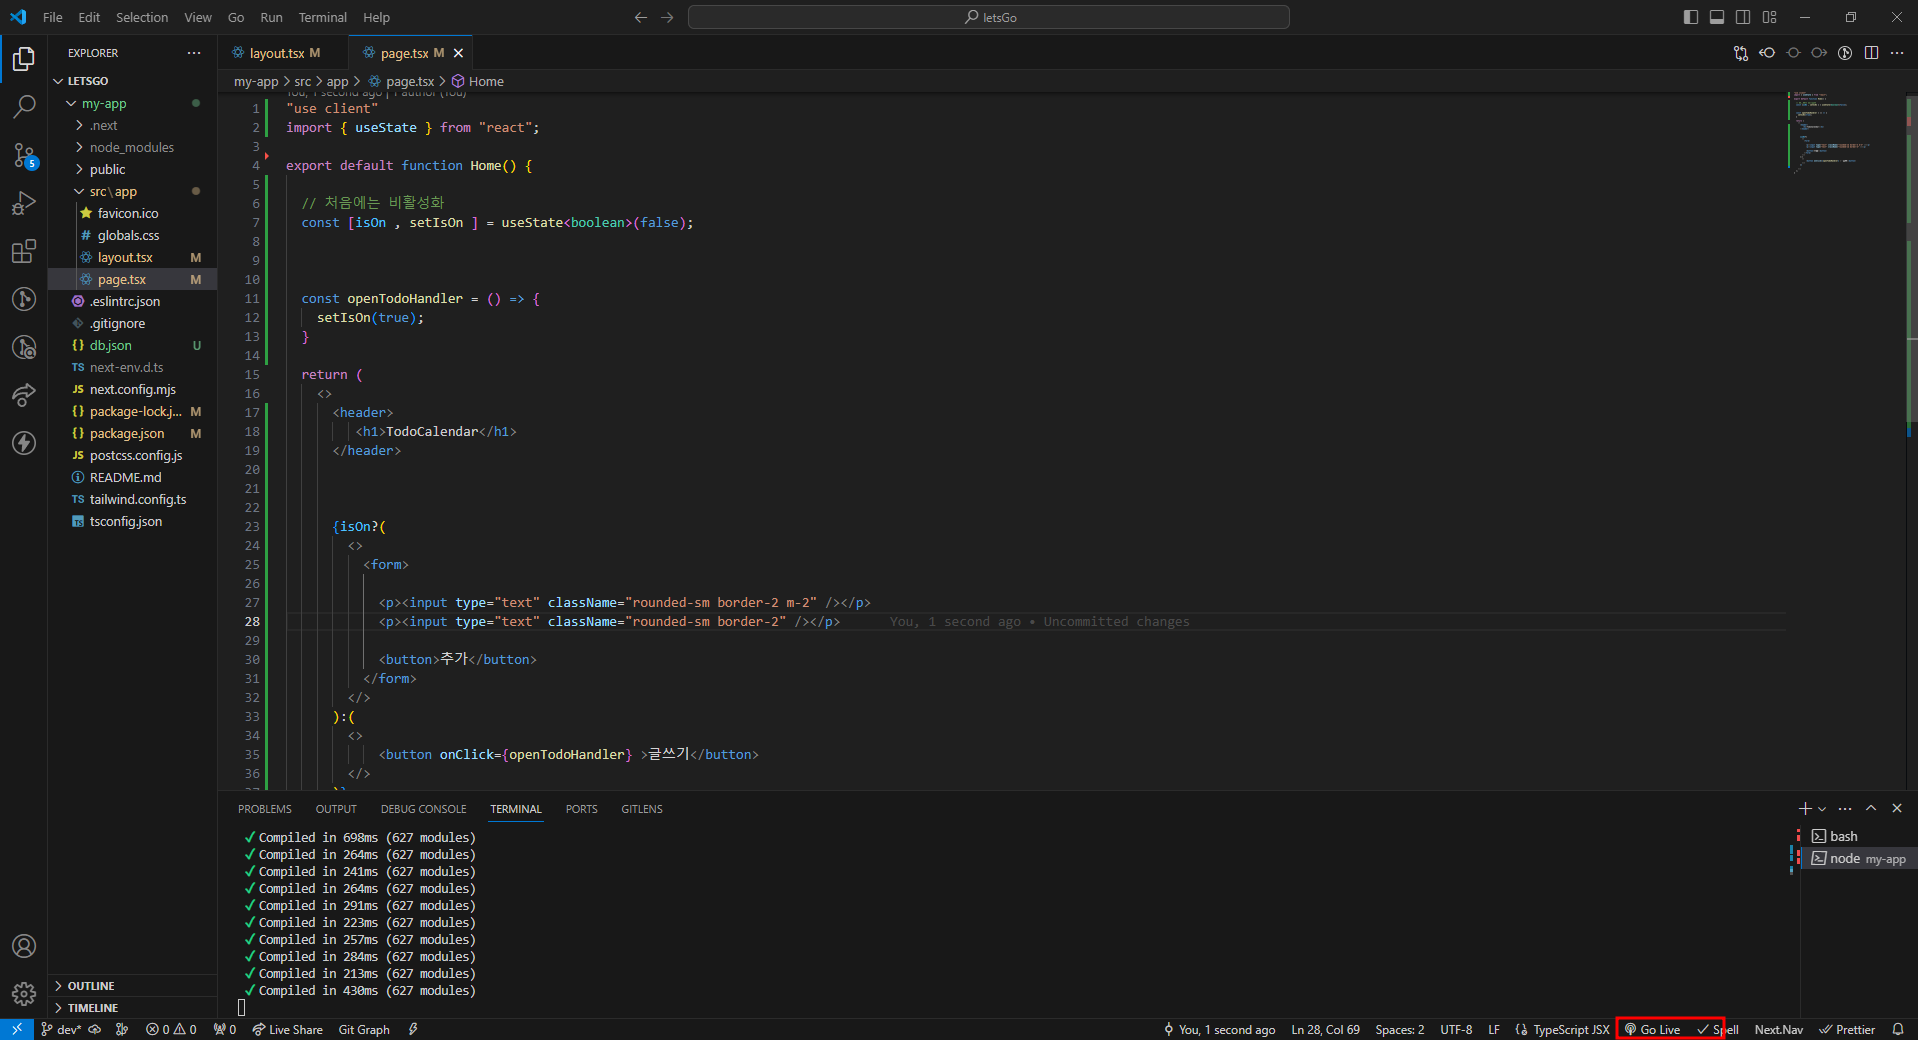Open the Help menu
The image size is (1918, 1040).
tap(376, 17)
